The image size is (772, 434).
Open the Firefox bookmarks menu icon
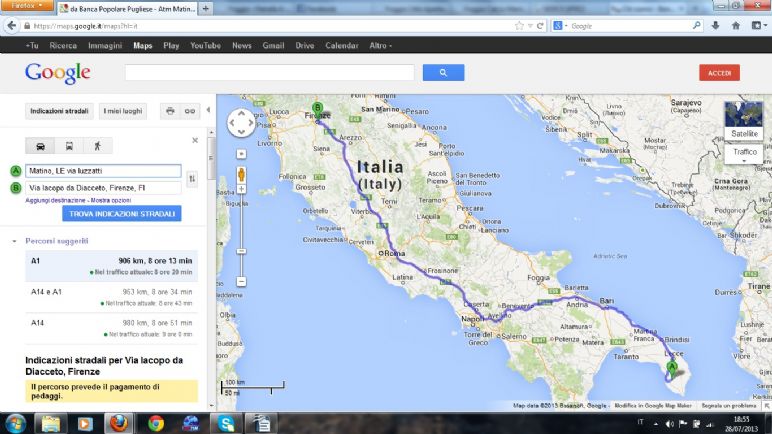[757, 26]
